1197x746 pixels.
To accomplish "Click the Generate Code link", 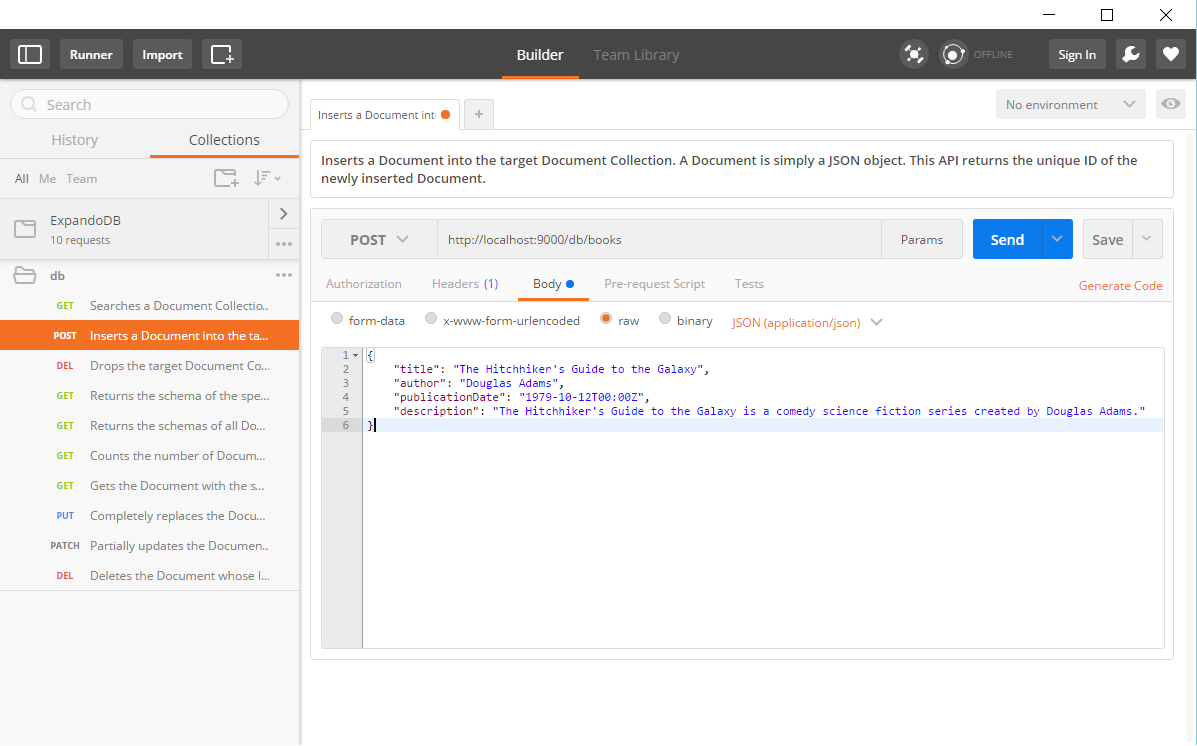I will point(1120,286).
